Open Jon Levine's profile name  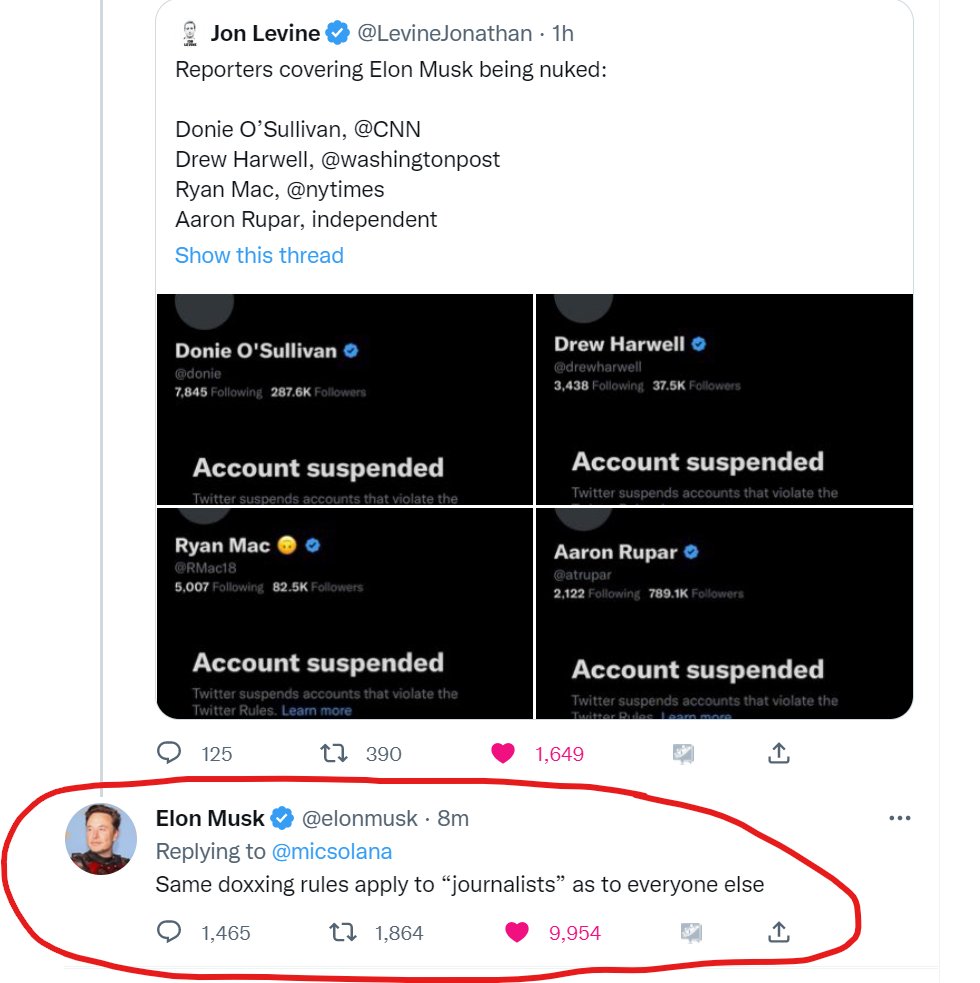tap(265, 34)
